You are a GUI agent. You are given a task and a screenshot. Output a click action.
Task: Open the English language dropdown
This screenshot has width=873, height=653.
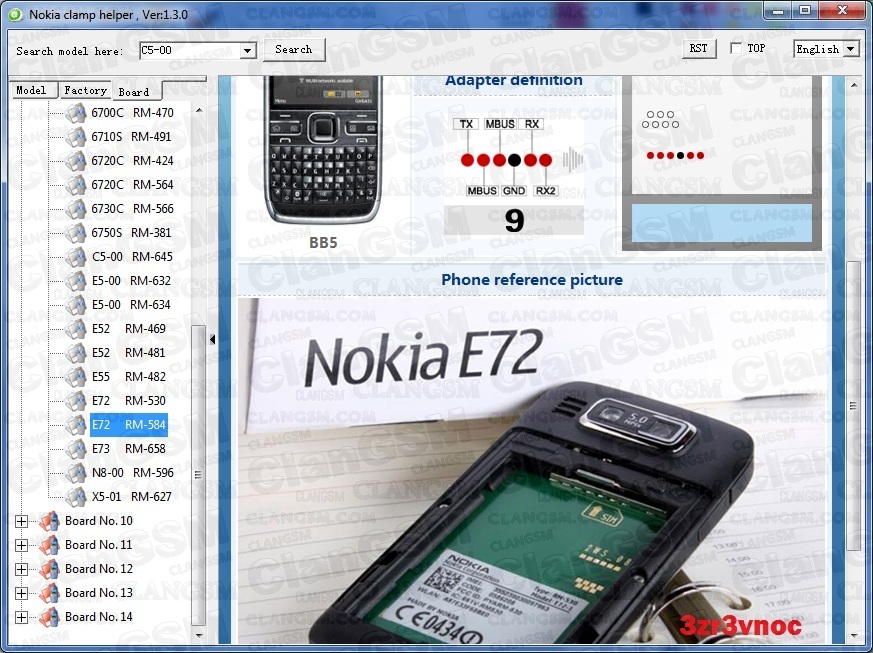851,49
